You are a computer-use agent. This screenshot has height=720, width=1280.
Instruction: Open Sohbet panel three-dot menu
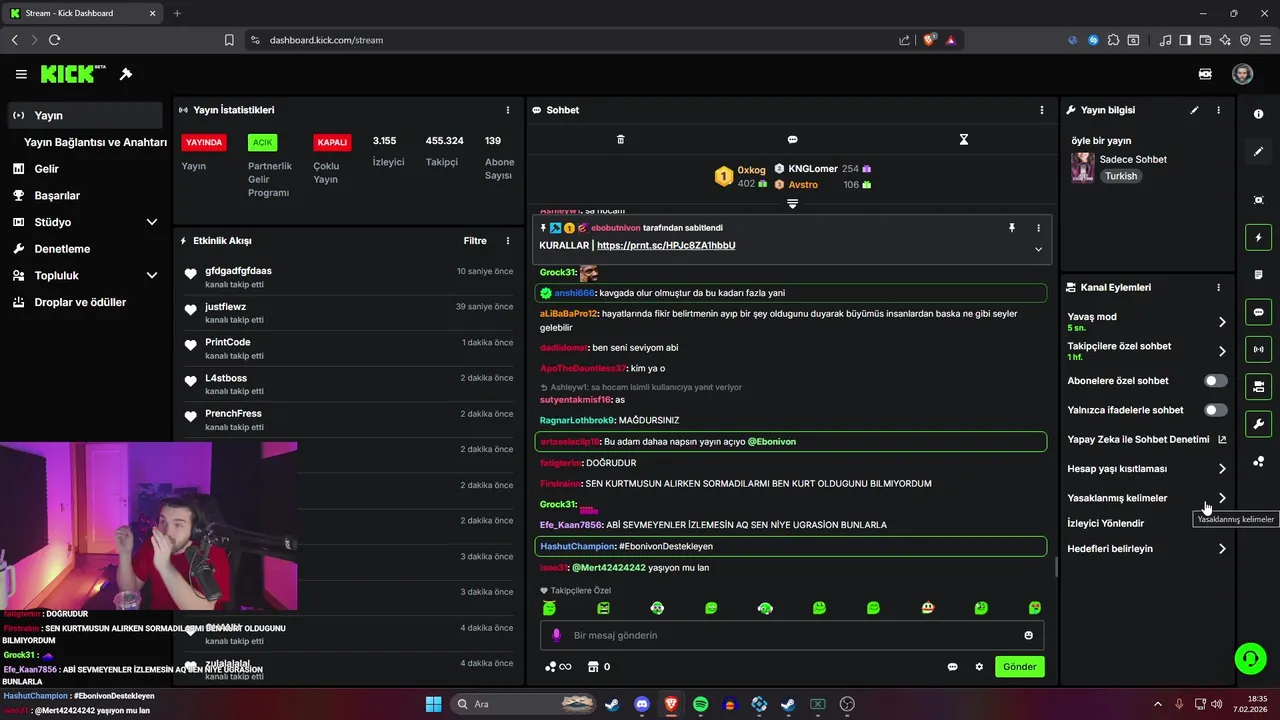1042,110
